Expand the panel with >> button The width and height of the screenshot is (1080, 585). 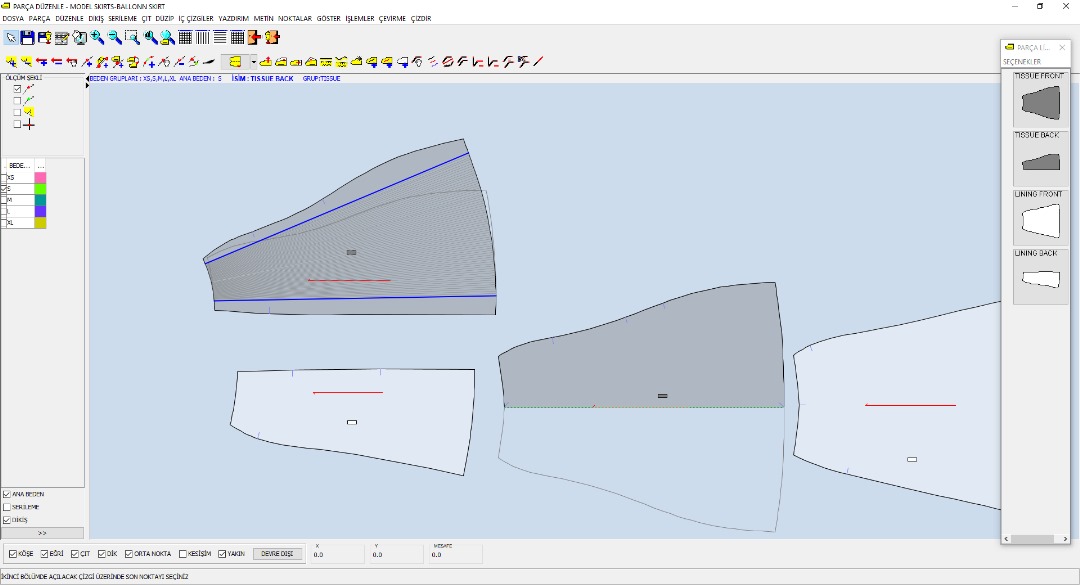pyautogui.click(x=42, y=533)
